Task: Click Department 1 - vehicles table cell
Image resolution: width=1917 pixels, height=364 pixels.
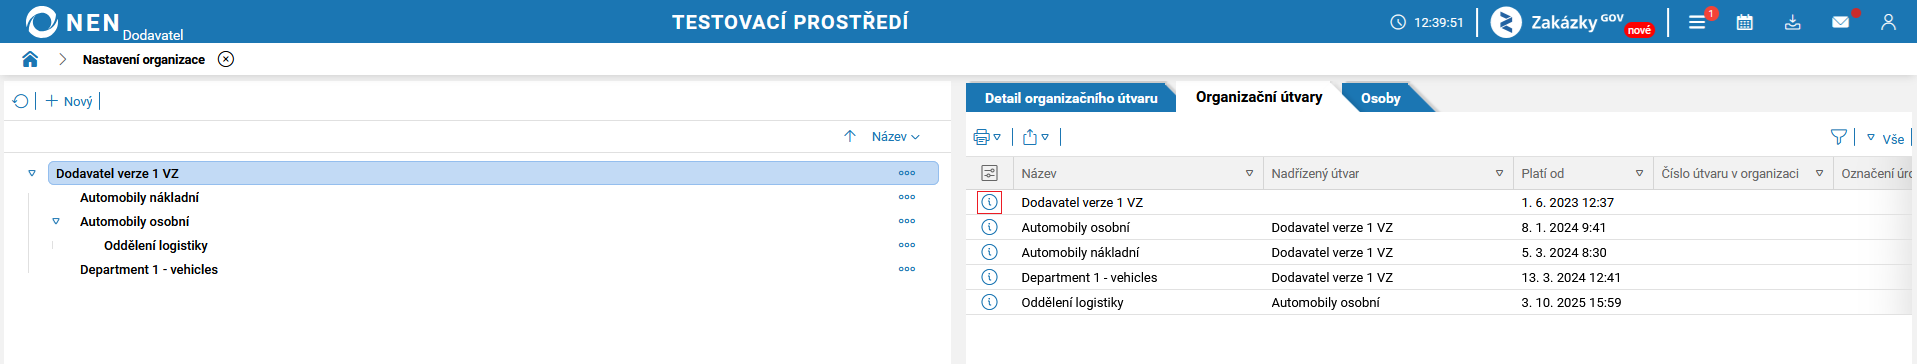Action: 1089,277
